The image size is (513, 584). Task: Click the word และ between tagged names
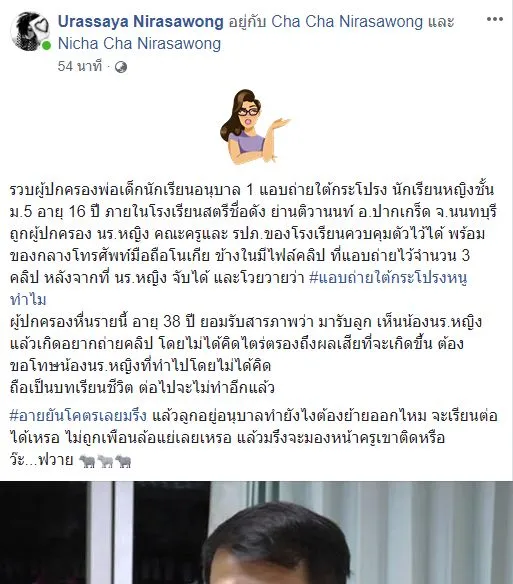441,22
